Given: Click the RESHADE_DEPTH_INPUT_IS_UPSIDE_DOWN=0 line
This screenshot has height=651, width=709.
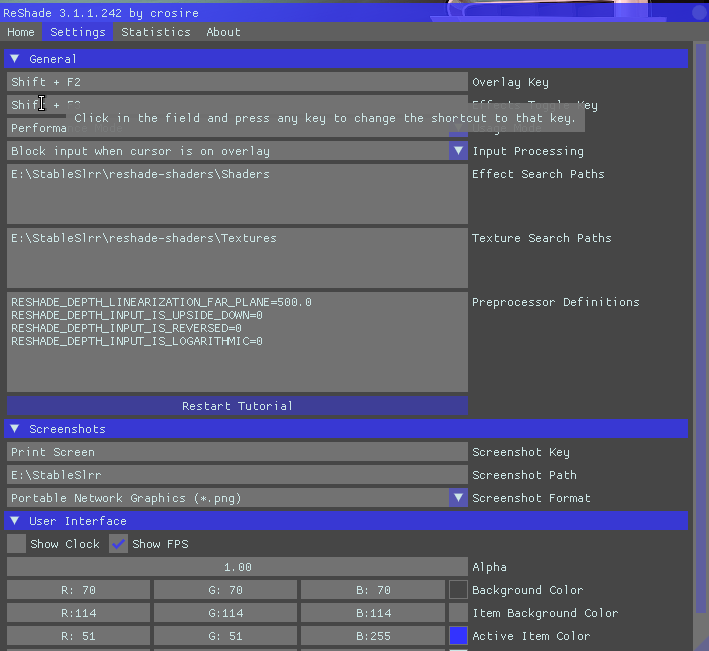Looking at the screenshot, I should (x=137, y=315).
